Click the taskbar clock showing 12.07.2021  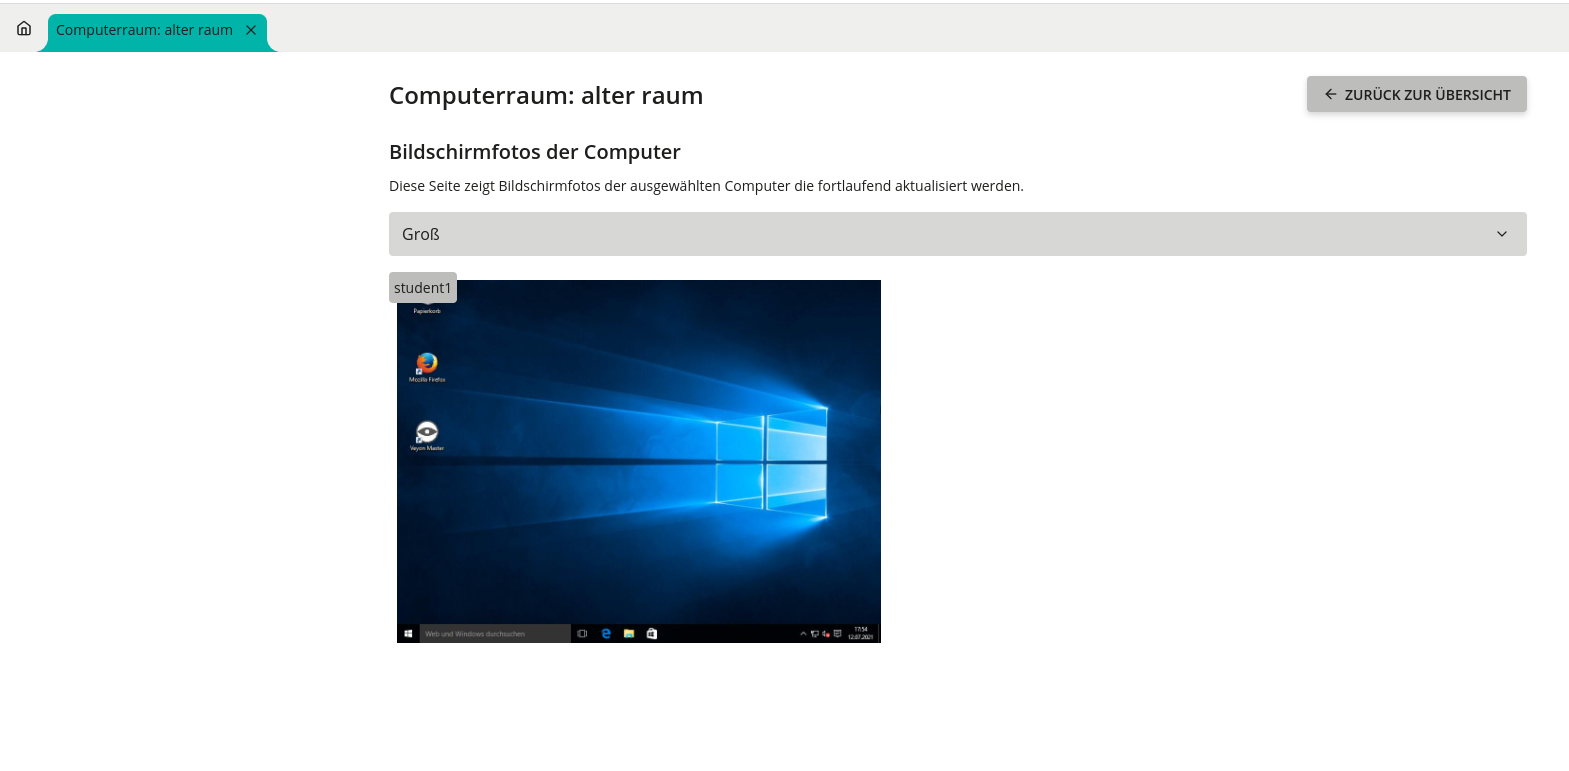point(860,634)
